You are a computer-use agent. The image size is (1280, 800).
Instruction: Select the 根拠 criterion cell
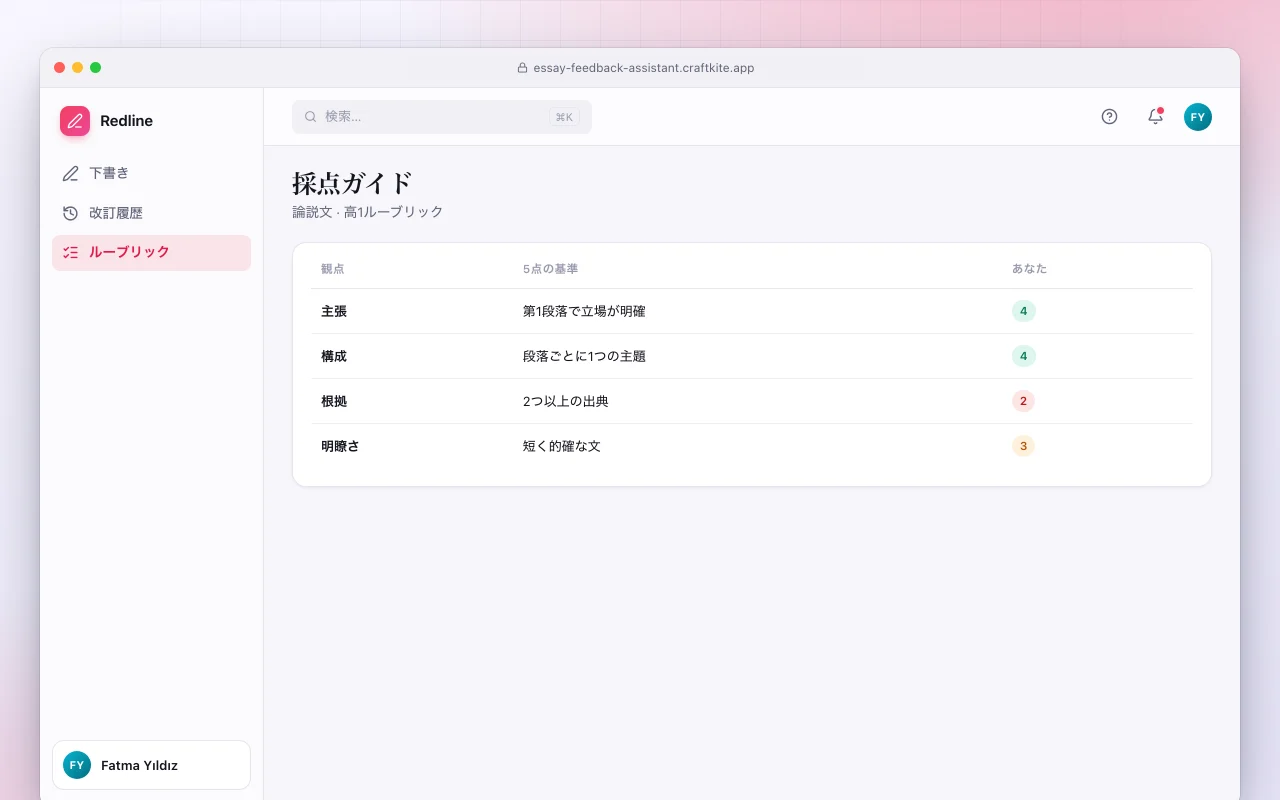point(334,401)
